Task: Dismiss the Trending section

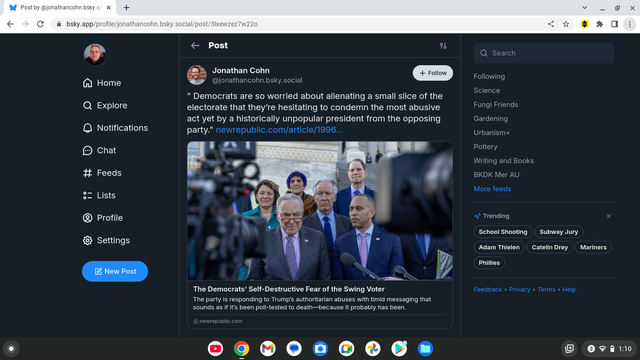Action: click(608, 216)
